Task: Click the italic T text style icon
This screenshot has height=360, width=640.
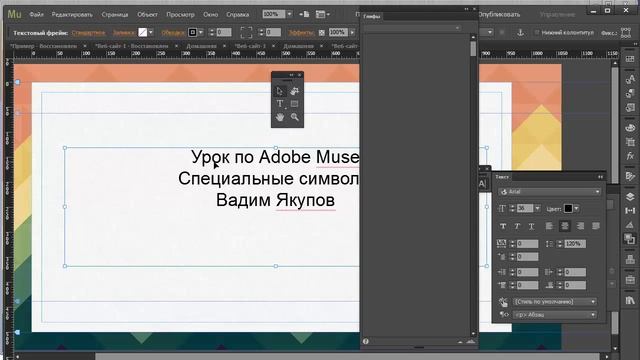Action: click(517, 226)
